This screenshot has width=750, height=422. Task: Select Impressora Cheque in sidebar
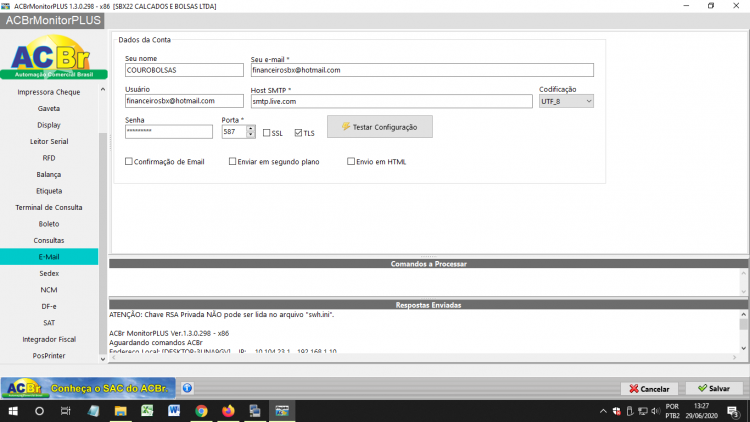pyautogui.click(x=49, y=92)
